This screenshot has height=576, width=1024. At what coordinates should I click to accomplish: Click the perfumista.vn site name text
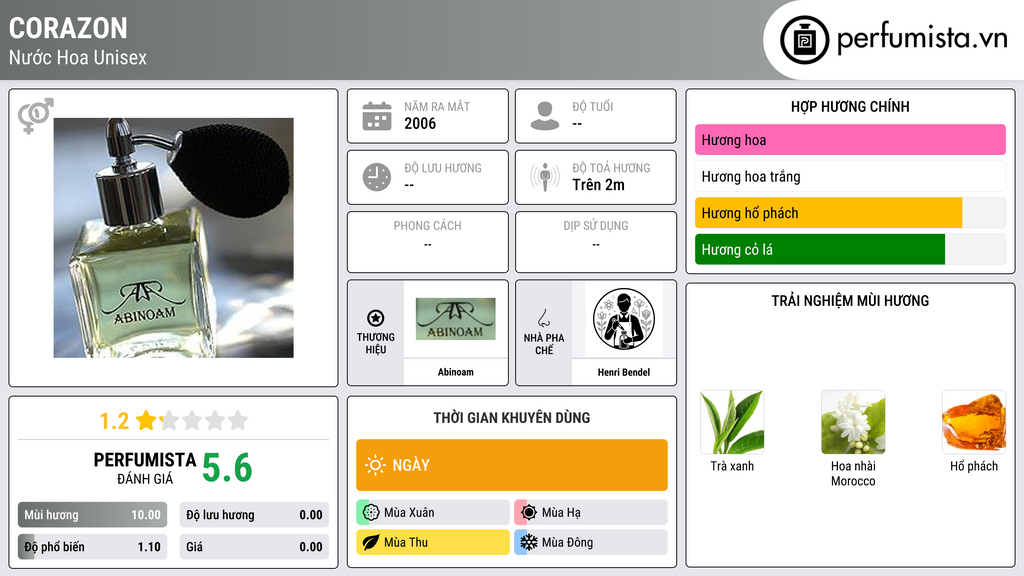(x=922, y=38)
